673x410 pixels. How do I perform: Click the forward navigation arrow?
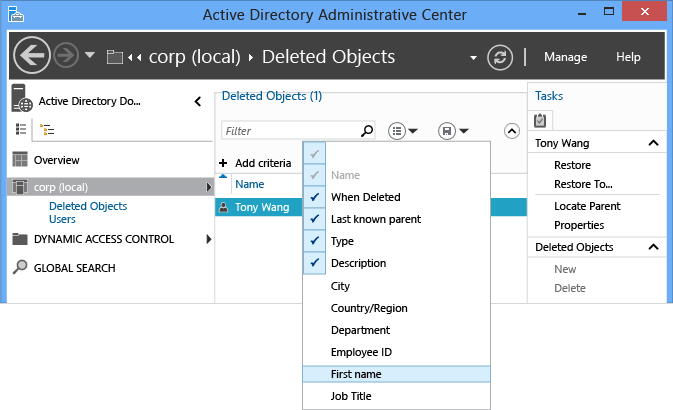pyautogui.click(x=66, y=55)
